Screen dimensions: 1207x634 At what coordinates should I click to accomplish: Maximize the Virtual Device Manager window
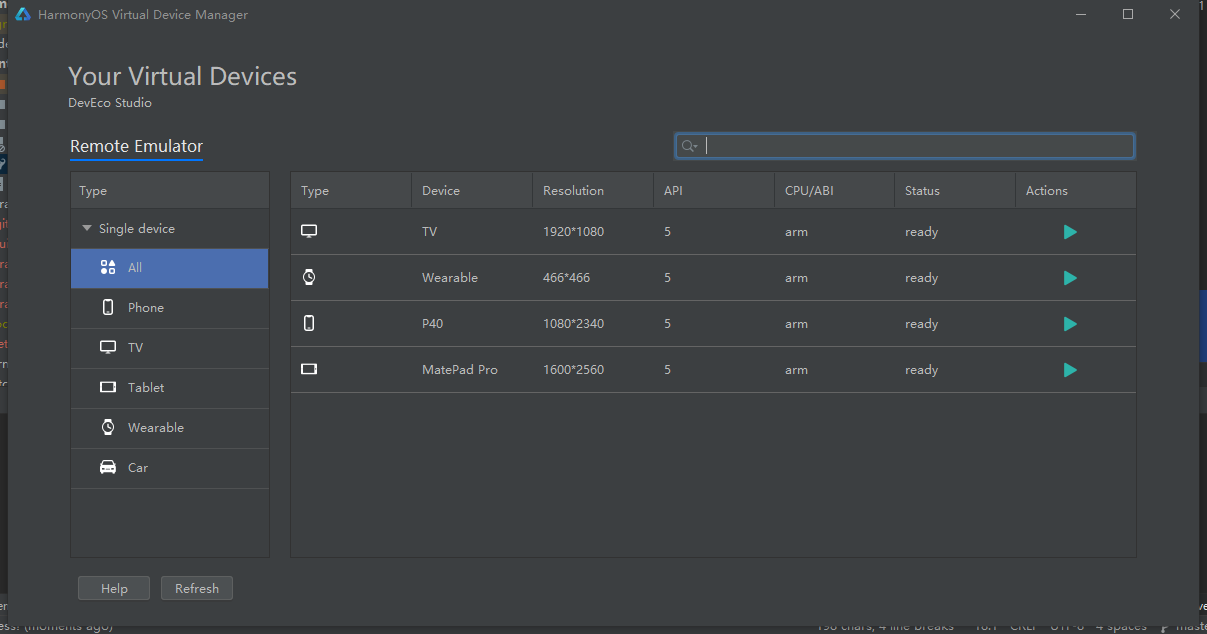click(1128, 14)
